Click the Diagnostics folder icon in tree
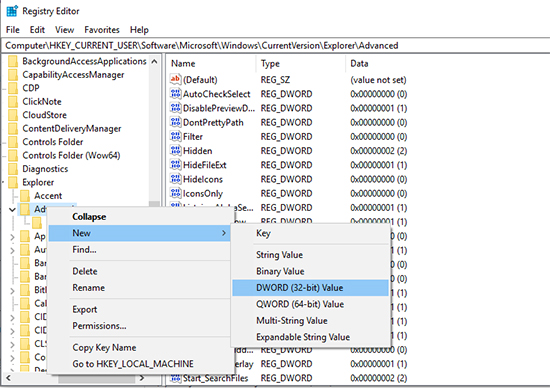Image resolution: width=550 pixels, height=388 pixels. coord(13,169)
